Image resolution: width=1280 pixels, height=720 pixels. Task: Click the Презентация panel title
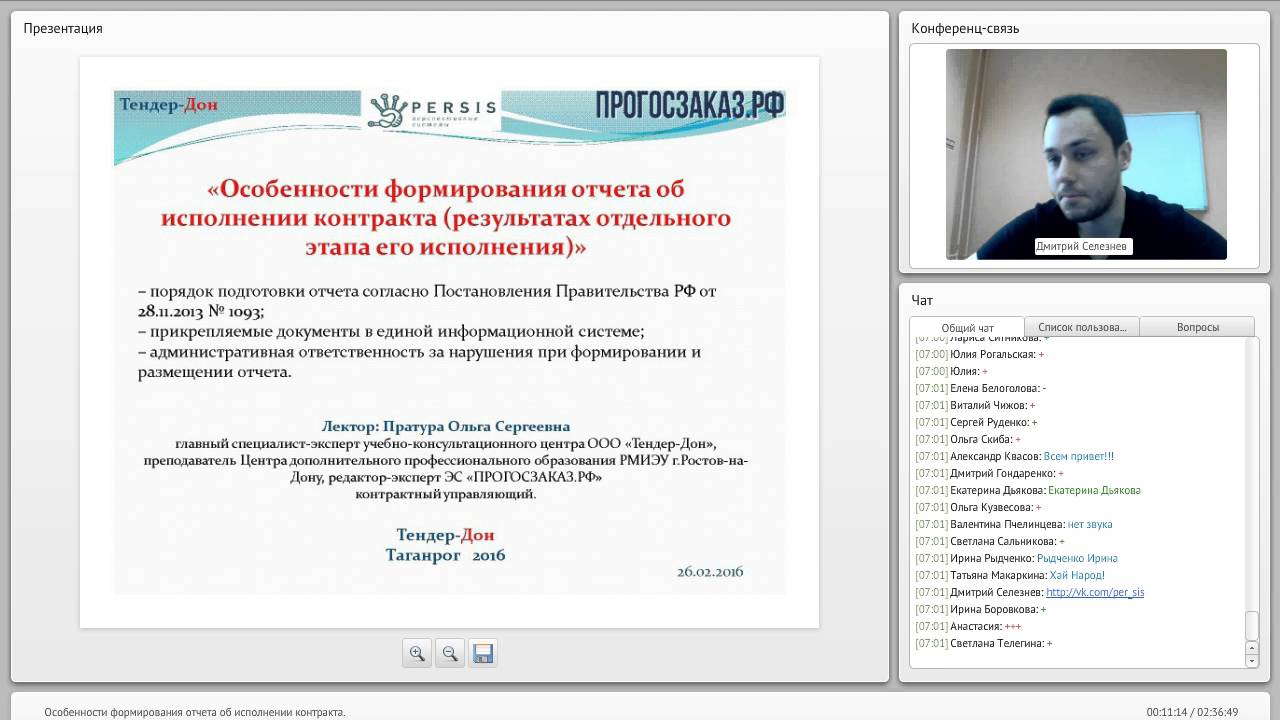click(x=63, y=28)
